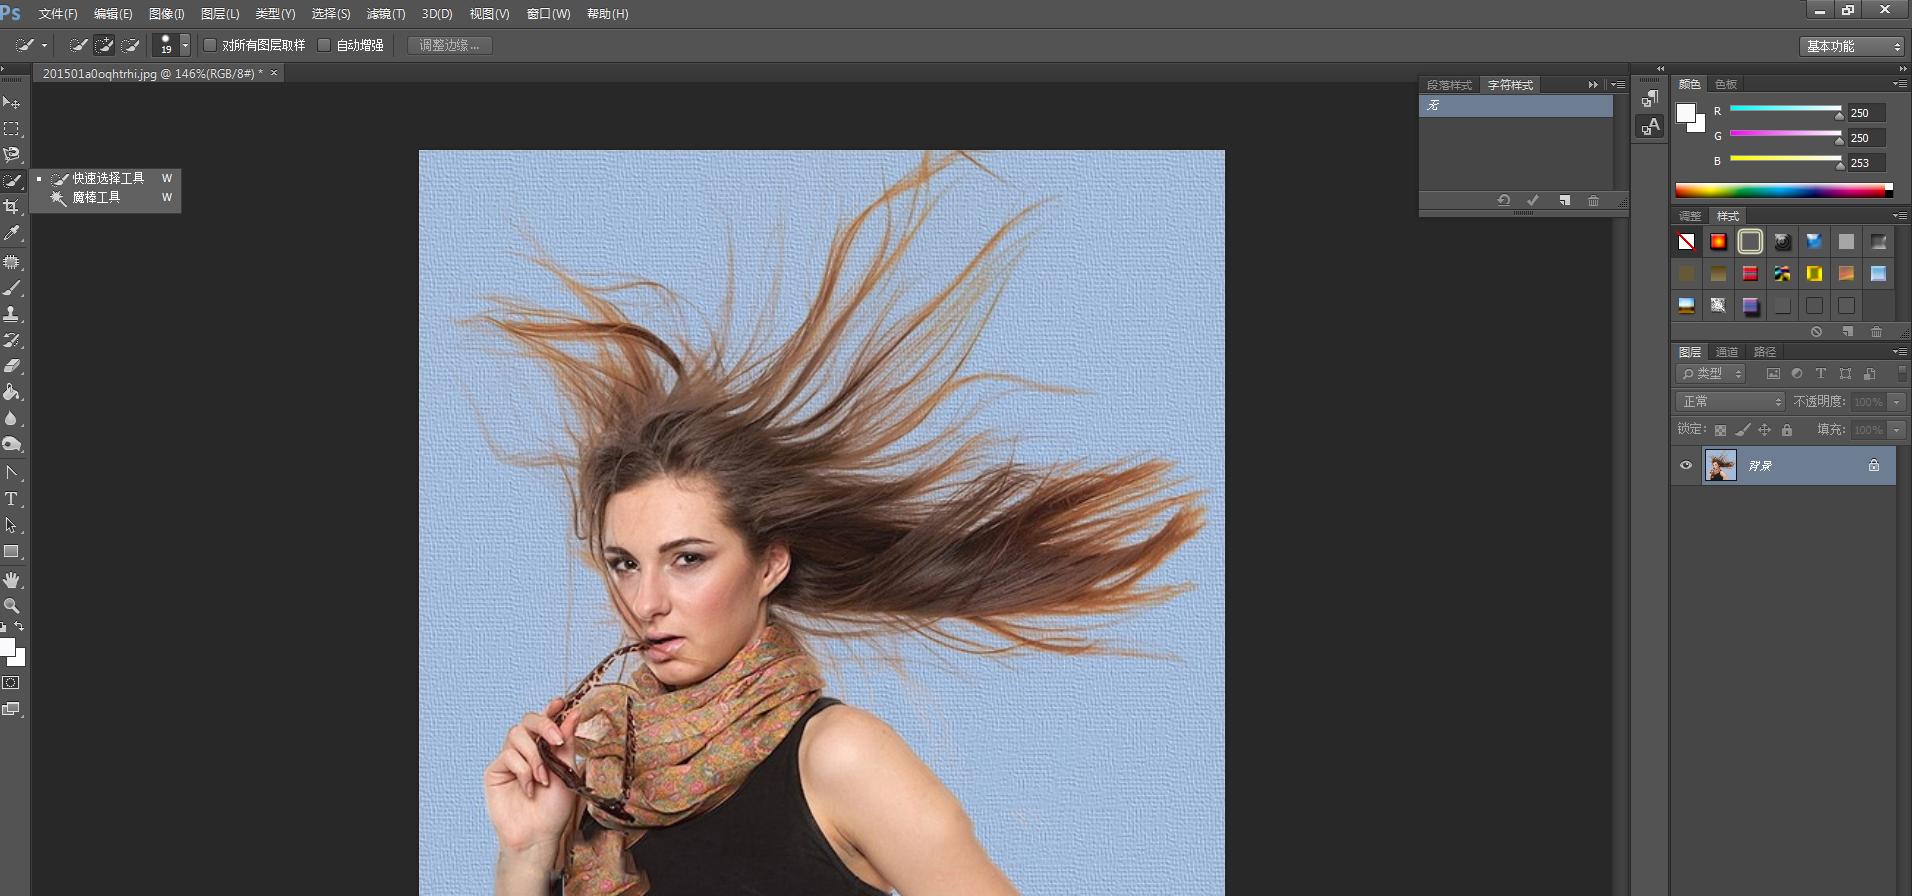1912x896 pixels.
Task: Select the History Brush tool
Action: coord(12,340)
